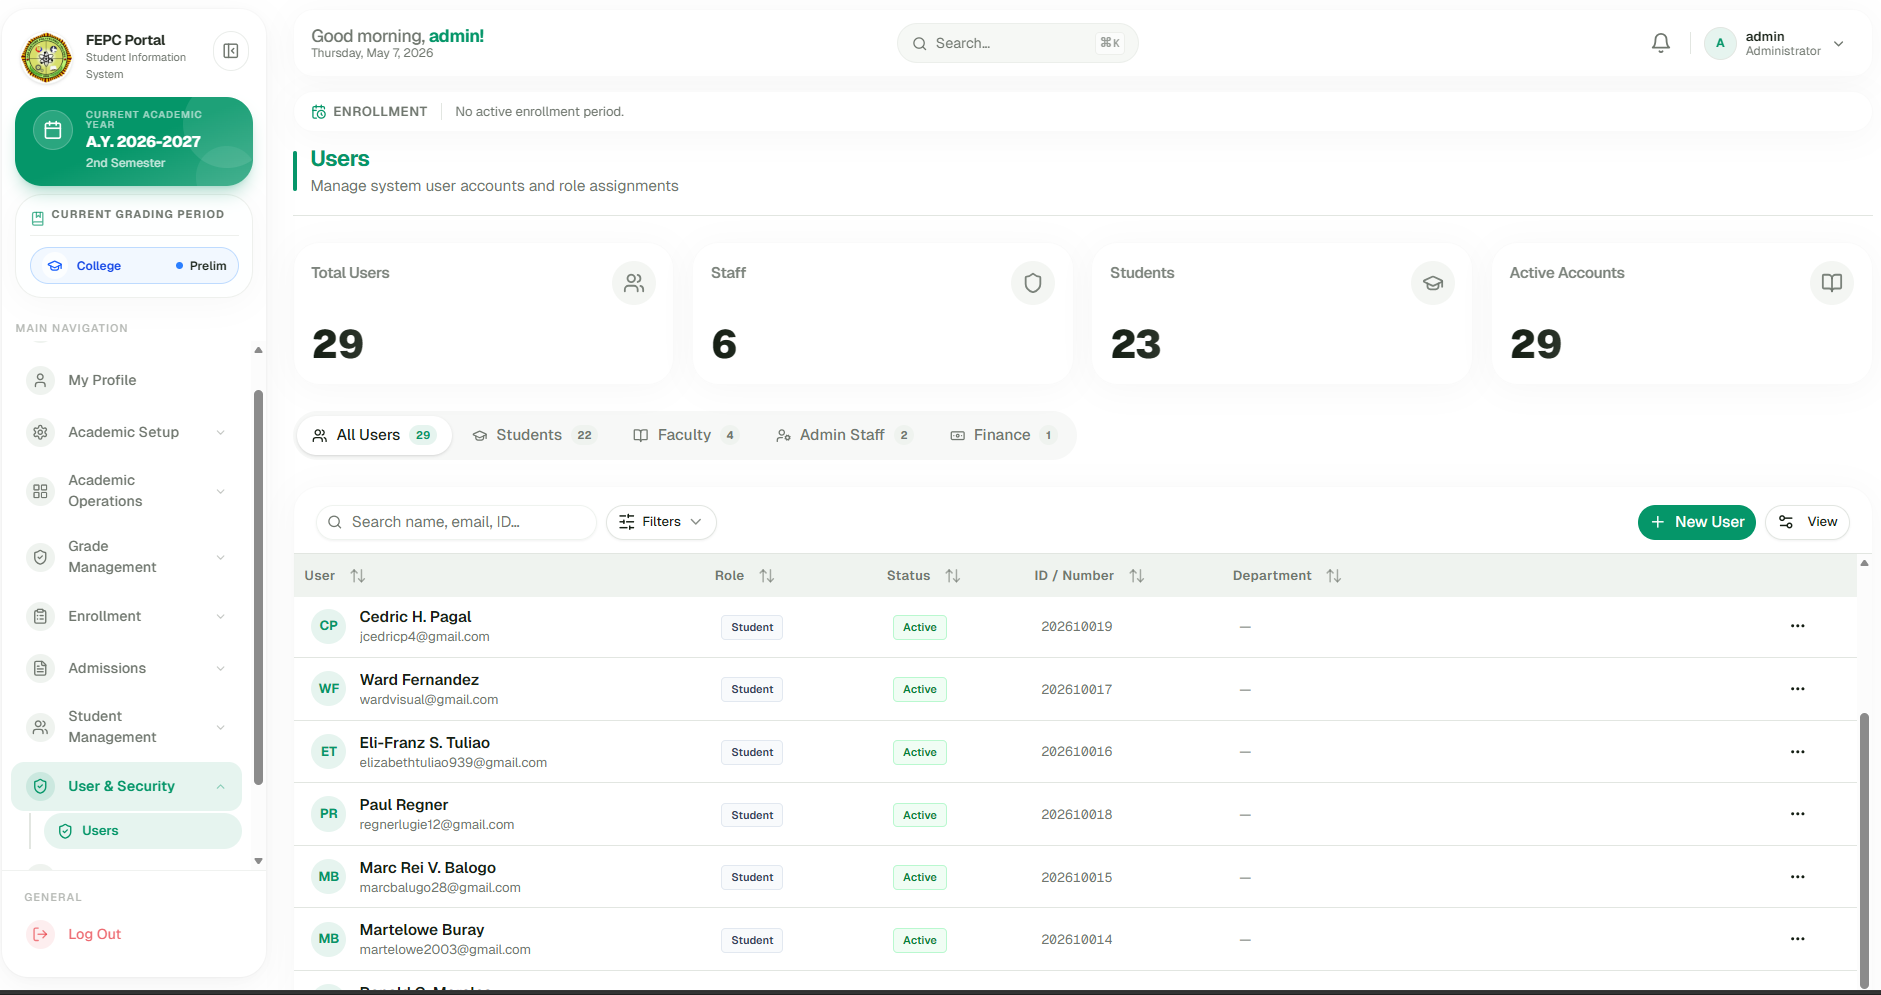Click the Search name, email, ID field

456,522
